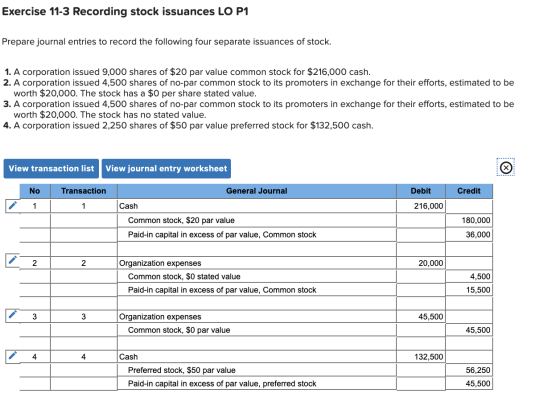Click the pencil edit icon for entry 2
The height and width of the screenshot is (414, 560).
coord(12,260)
